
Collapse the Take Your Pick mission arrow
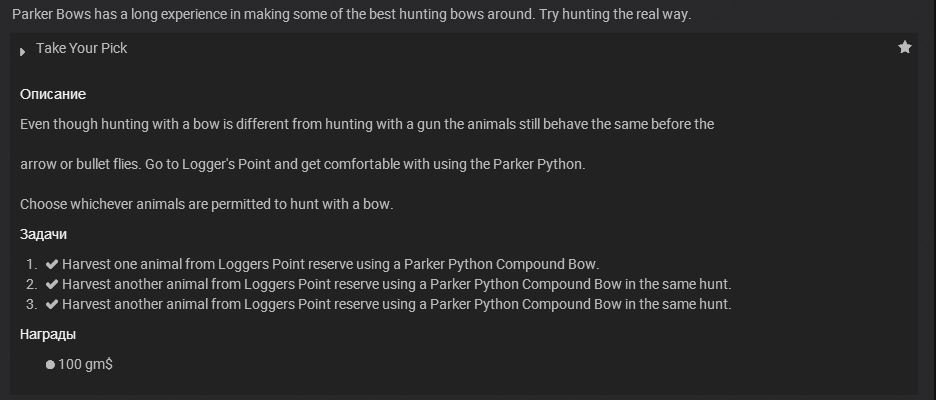(22, 51)
